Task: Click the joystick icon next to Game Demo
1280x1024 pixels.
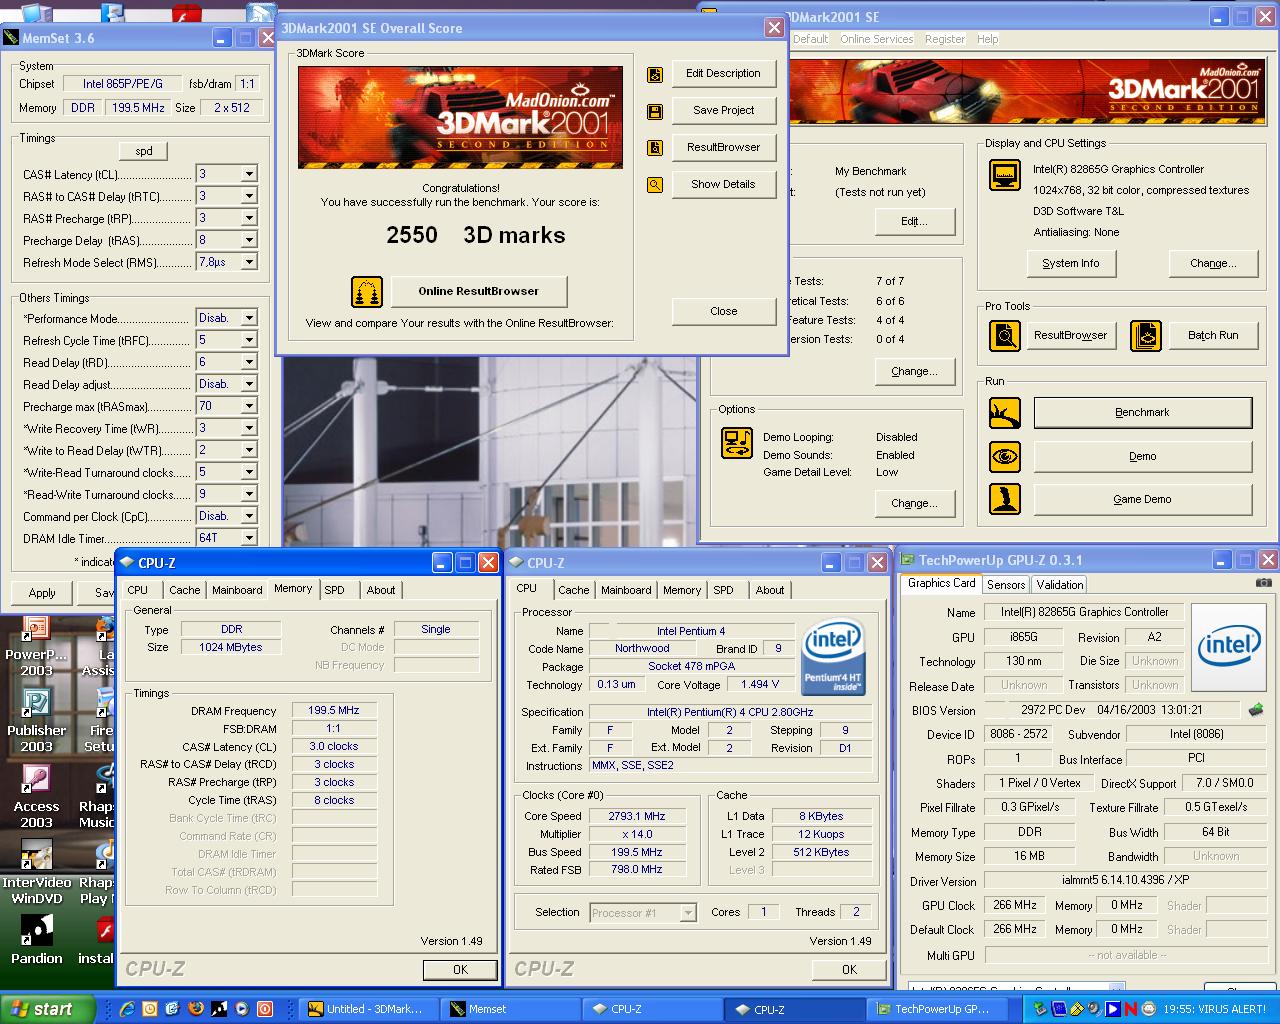Action: click(1004, 499)
